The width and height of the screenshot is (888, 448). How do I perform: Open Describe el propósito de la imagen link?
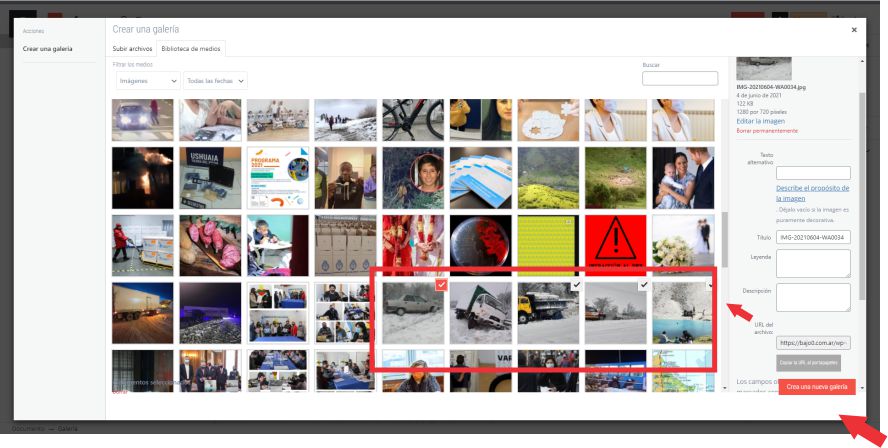tap(812, 193)
